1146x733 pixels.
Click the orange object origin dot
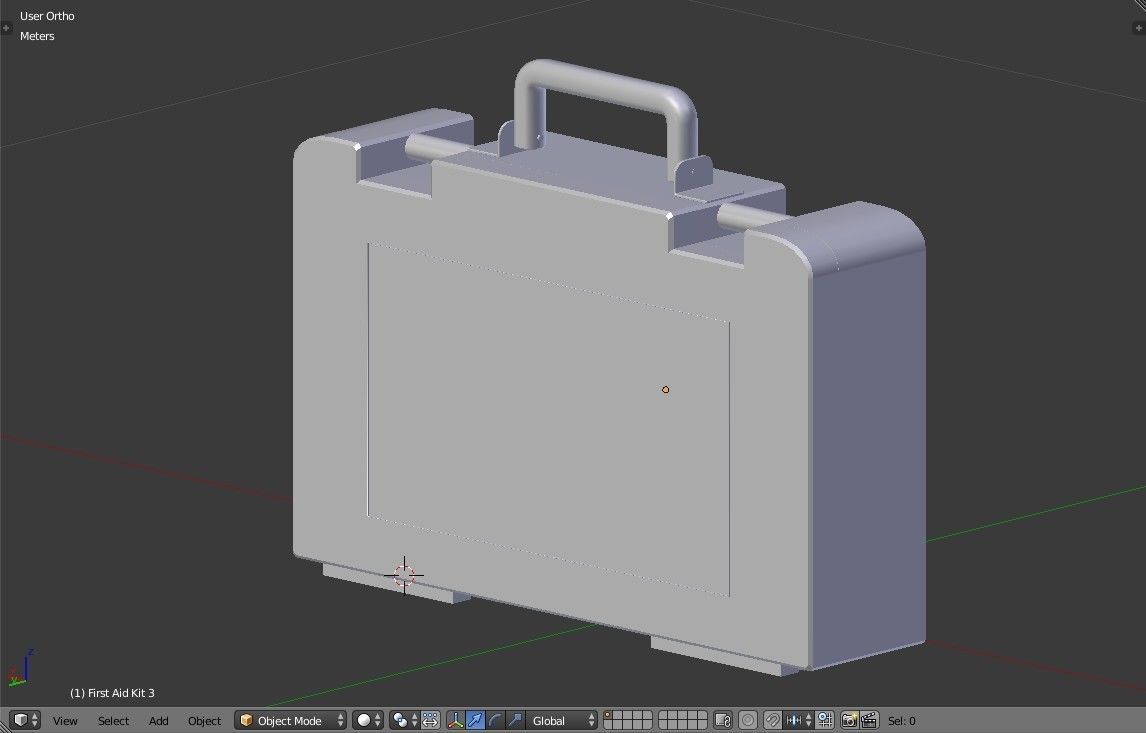tap(665, 390)
